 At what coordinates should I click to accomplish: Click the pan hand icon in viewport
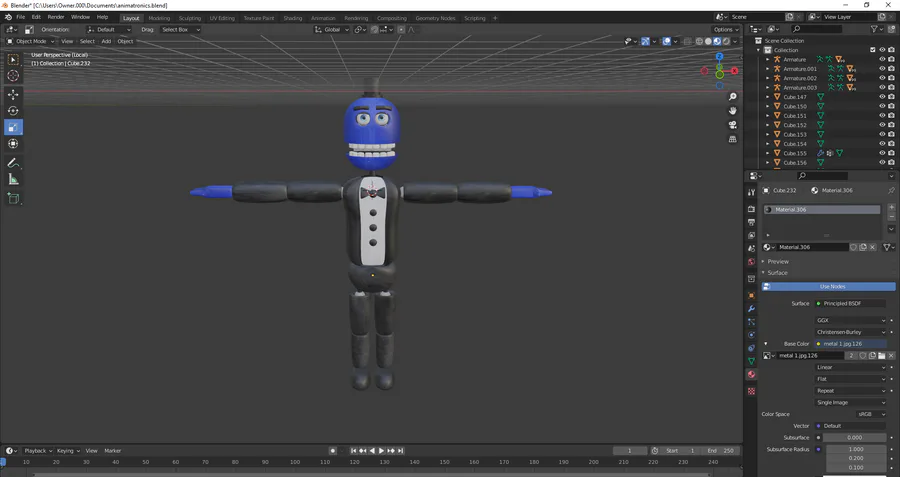click(732, 111)
